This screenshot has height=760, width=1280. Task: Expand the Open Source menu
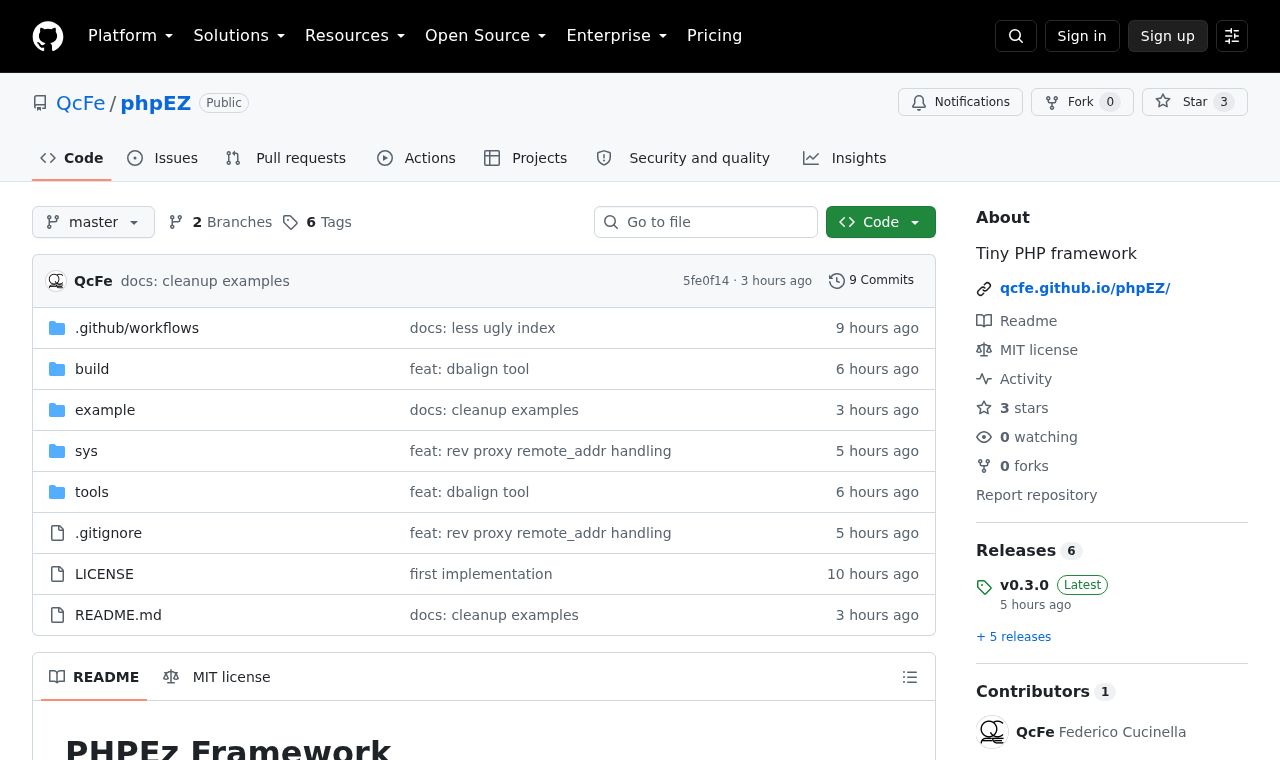486,36
